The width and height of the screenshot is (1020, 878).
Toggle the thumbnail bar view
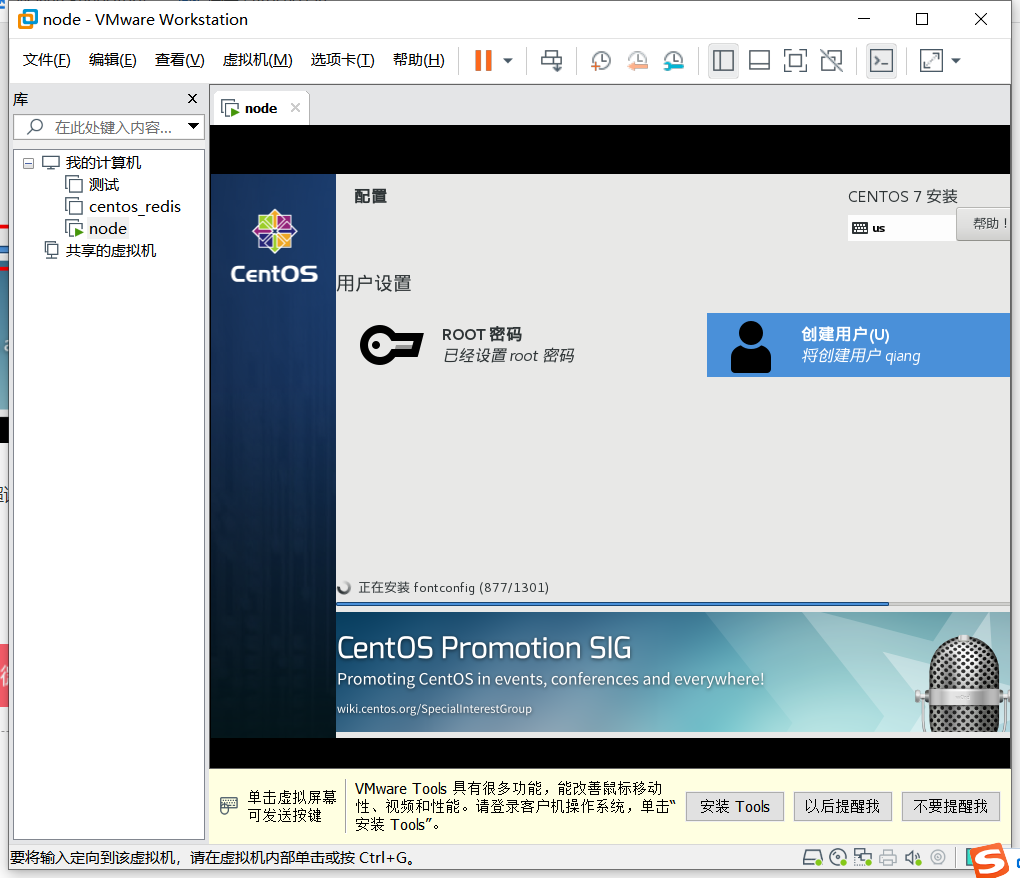point(759,60)
